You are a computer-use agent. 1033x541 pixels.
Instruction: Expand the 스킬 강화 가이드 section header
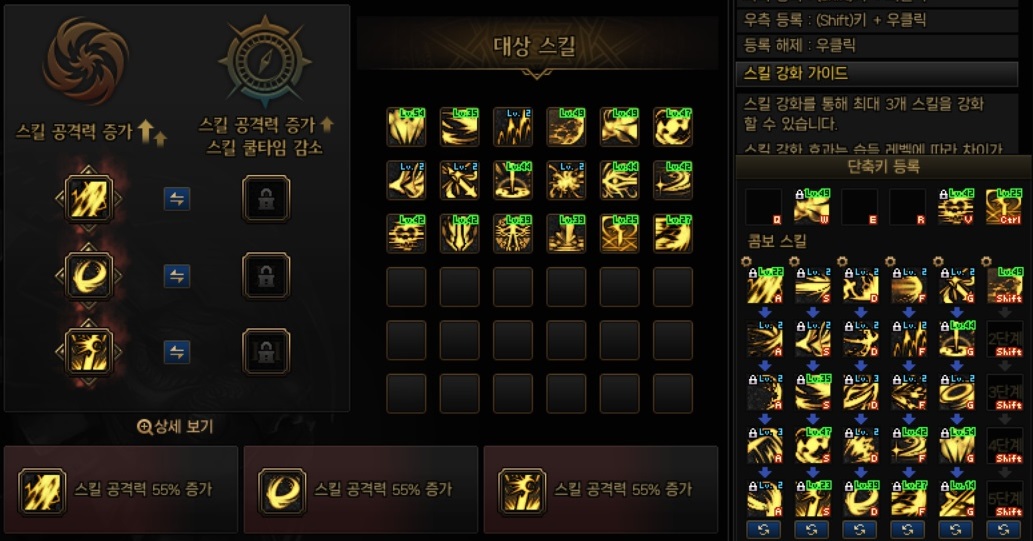pyautogui.click(x=876, y=73)
